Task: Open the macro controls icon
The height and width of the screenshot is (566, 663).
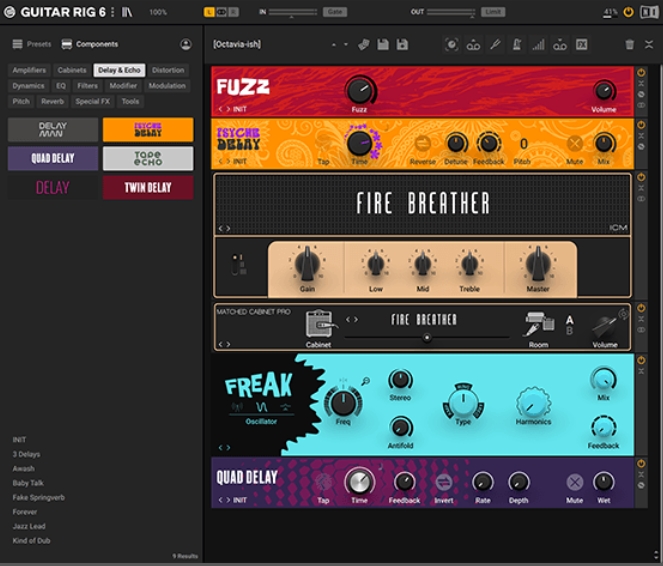Action: click(452, 44)
